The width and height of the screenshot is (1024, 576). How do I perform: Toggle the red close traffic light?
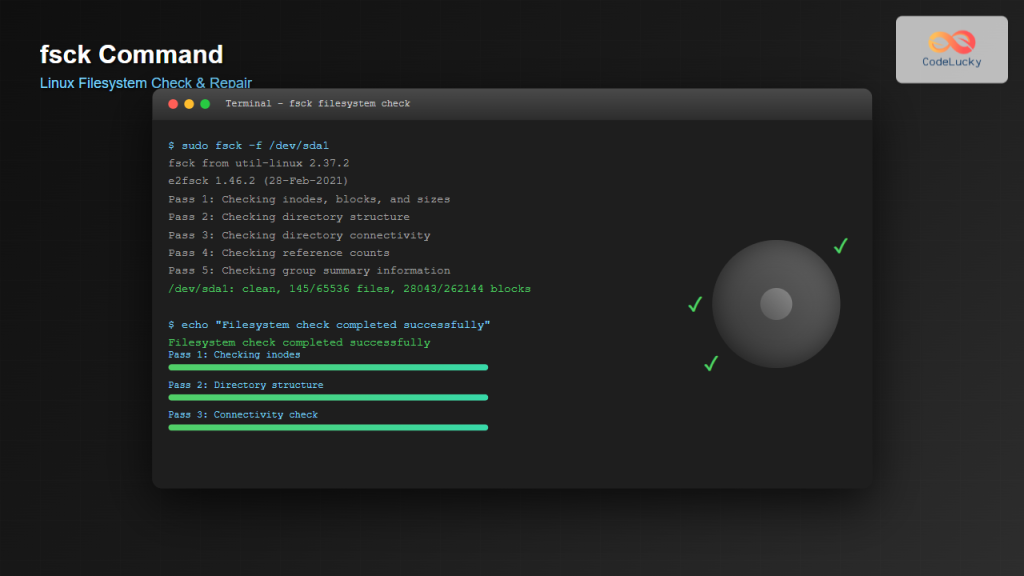pos(173,103)
